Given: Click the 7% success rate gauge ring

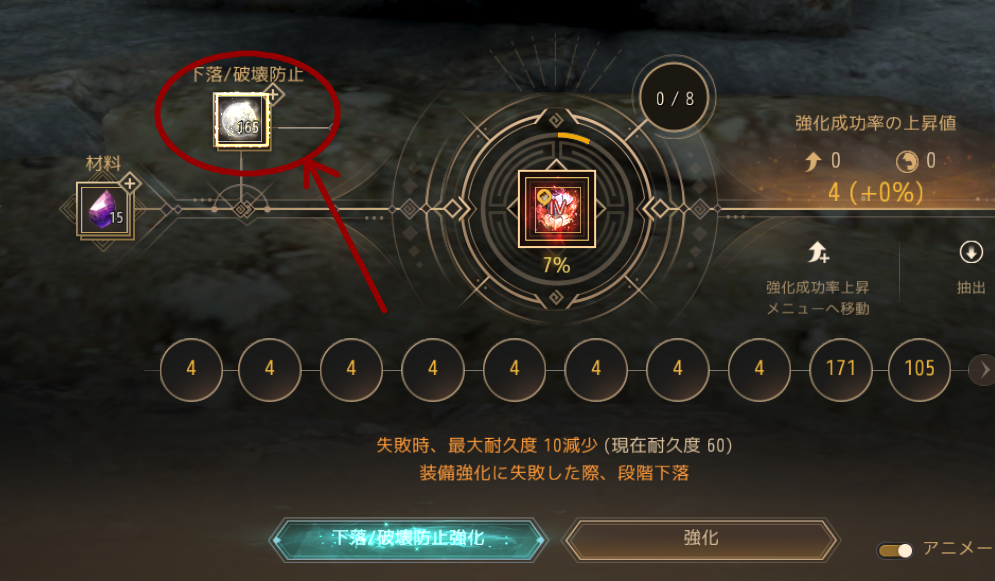Looking at the screenshot, I should pos(557,209).
